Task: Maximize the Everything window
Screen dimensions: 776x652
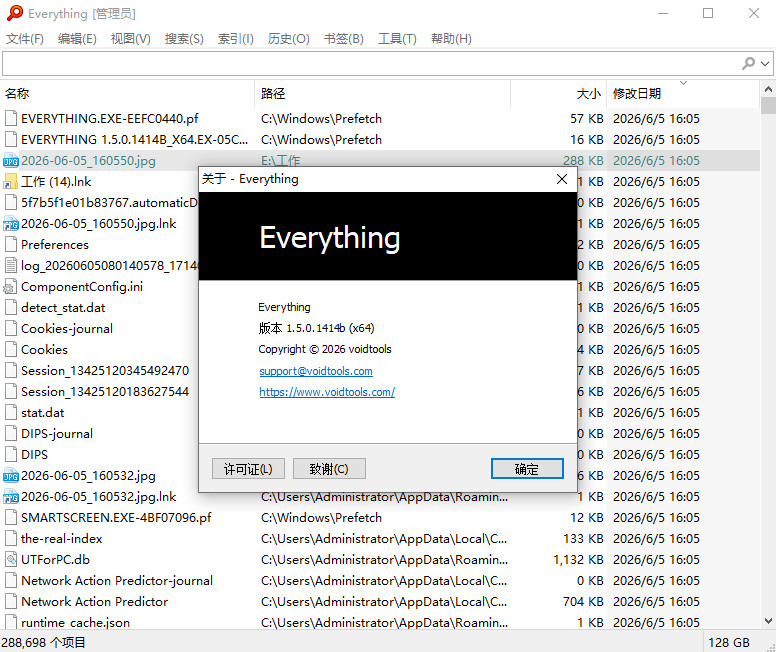Action: (708, 13)
